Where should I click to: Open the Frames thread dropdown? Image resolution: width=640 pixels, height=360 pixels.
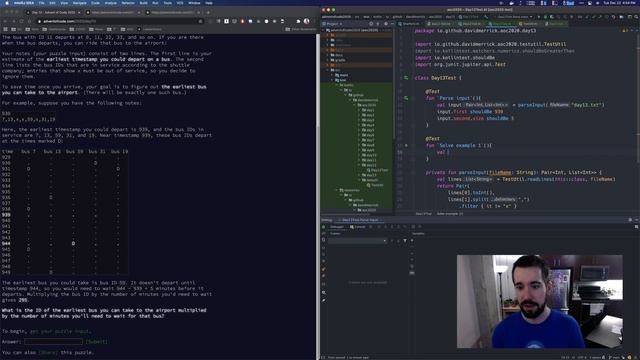[357, 241]
